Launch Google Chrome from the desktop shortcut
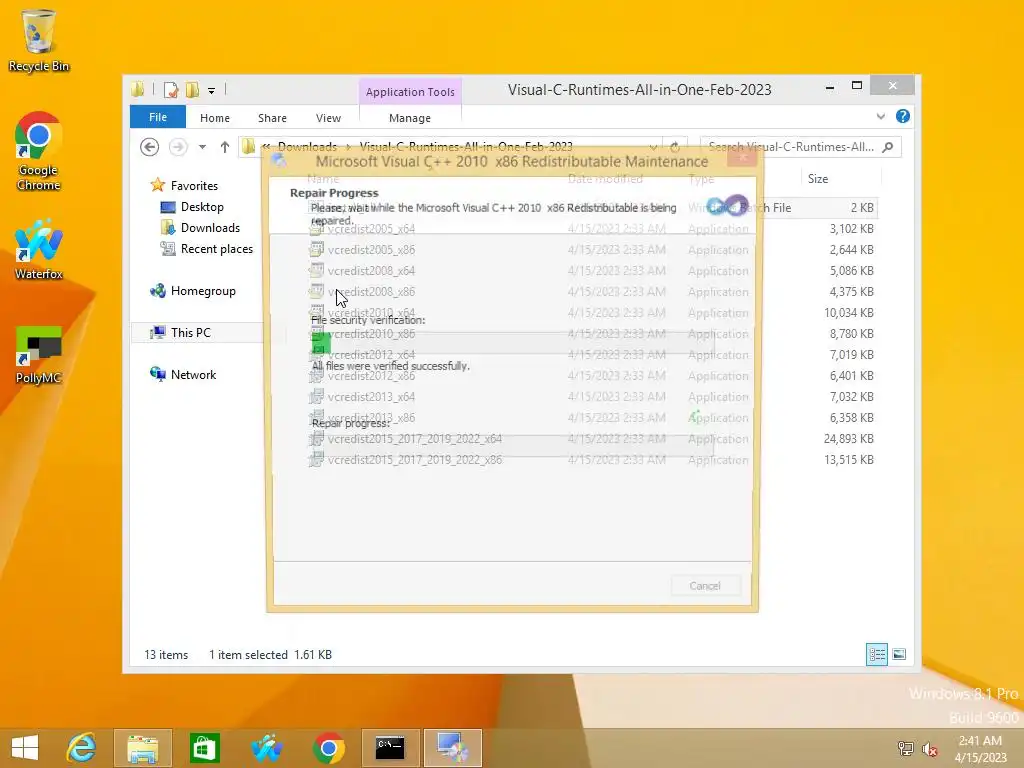The height and width of the screenshot is (768, 1024). [39, 151]
